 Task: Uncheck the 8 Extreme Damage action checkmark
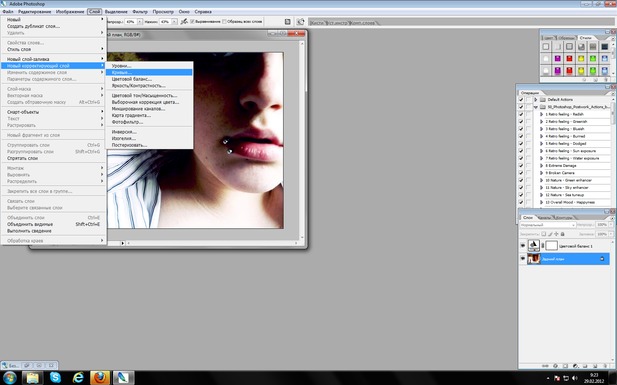point(521,166)
